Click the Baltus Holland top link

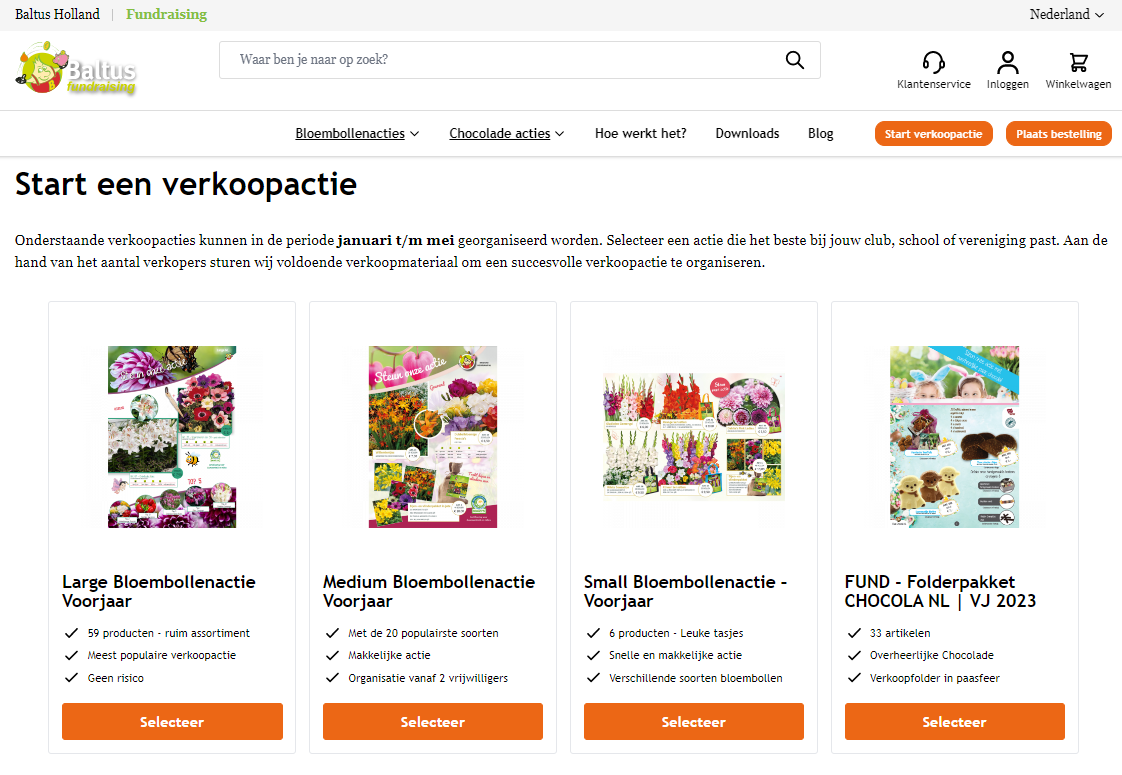[x=57, y=14]
